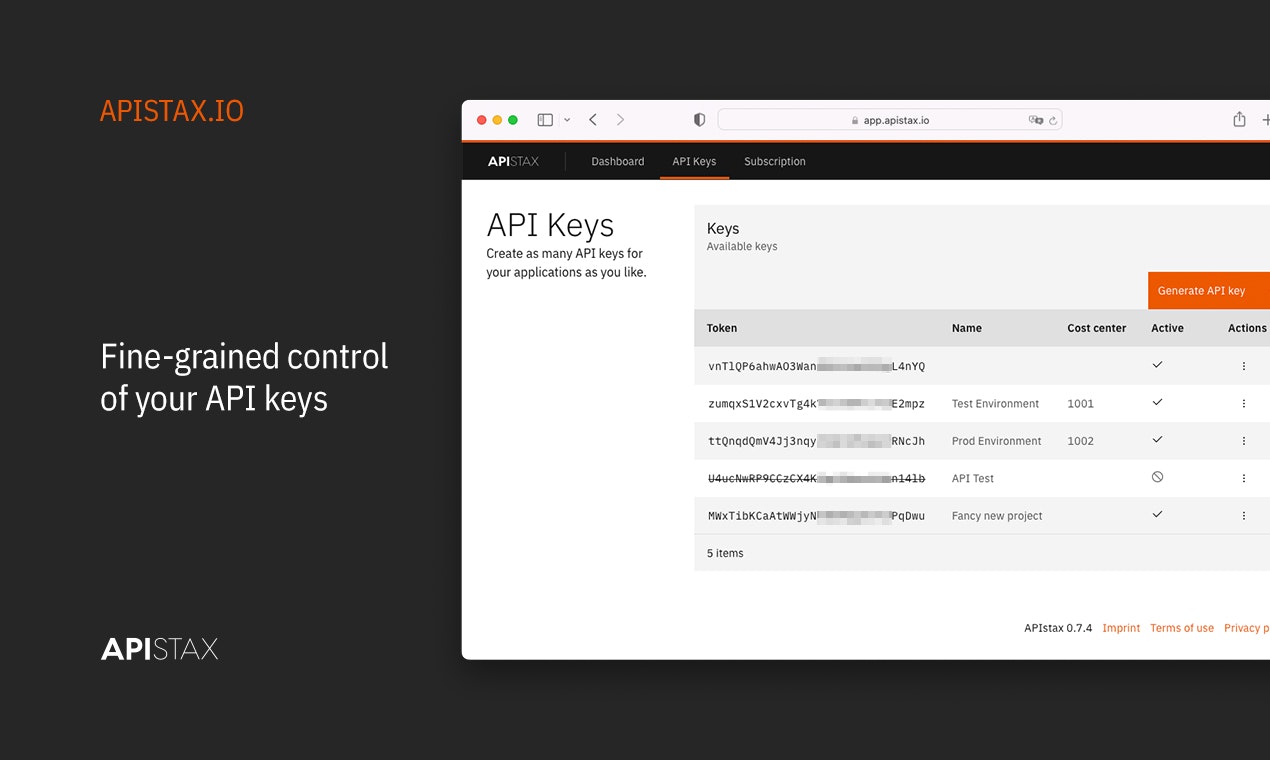Click the Test Environment name cell
Screen dimensions: 1270x760
(x=995, y=404)
